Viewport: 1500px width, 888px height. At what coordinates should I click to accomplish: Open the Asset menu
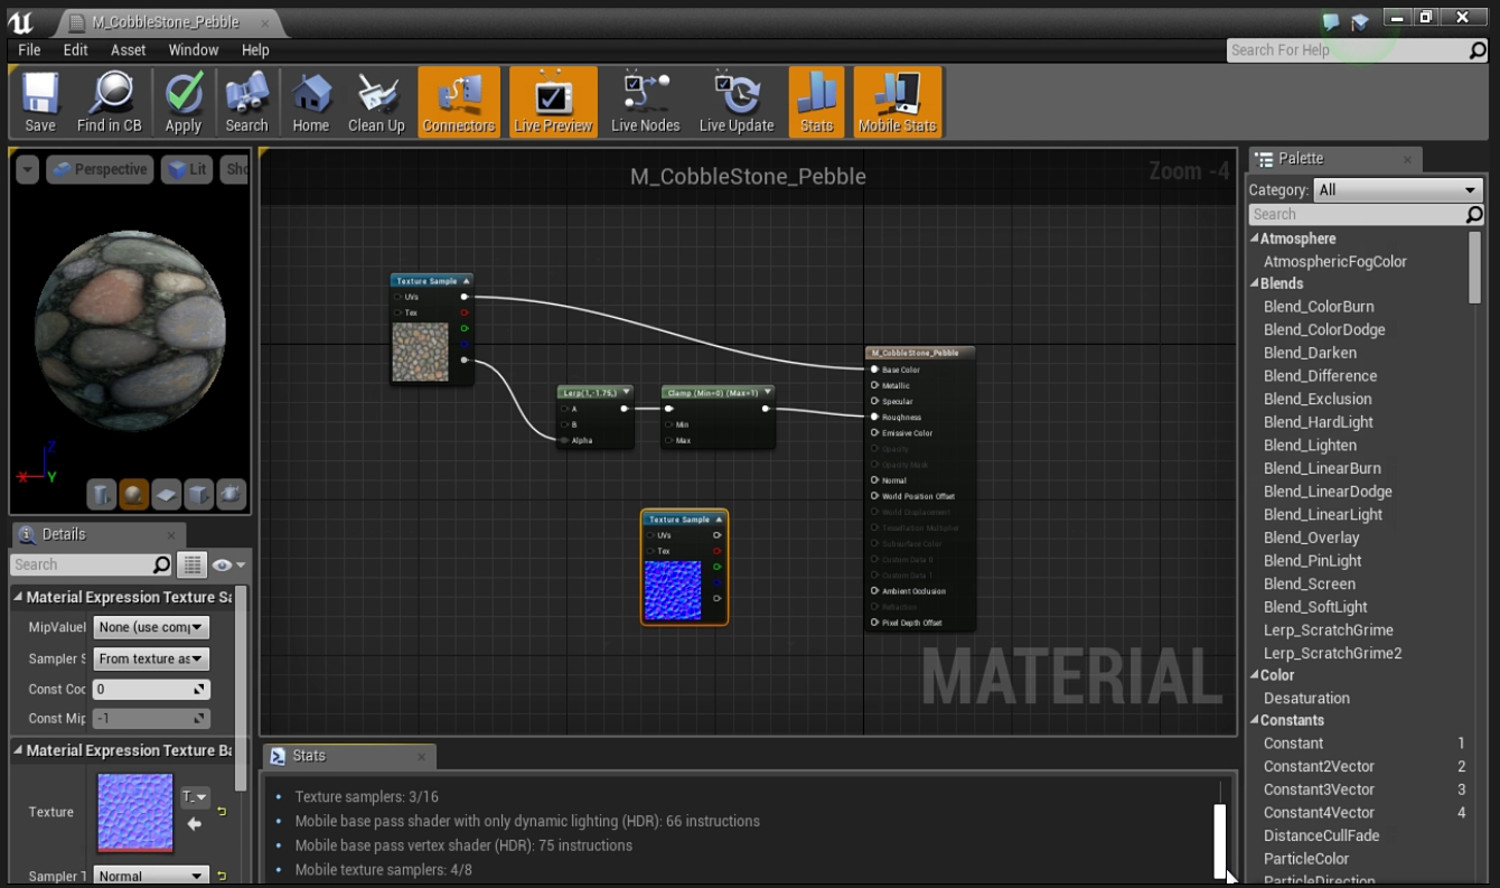(128, 50)
